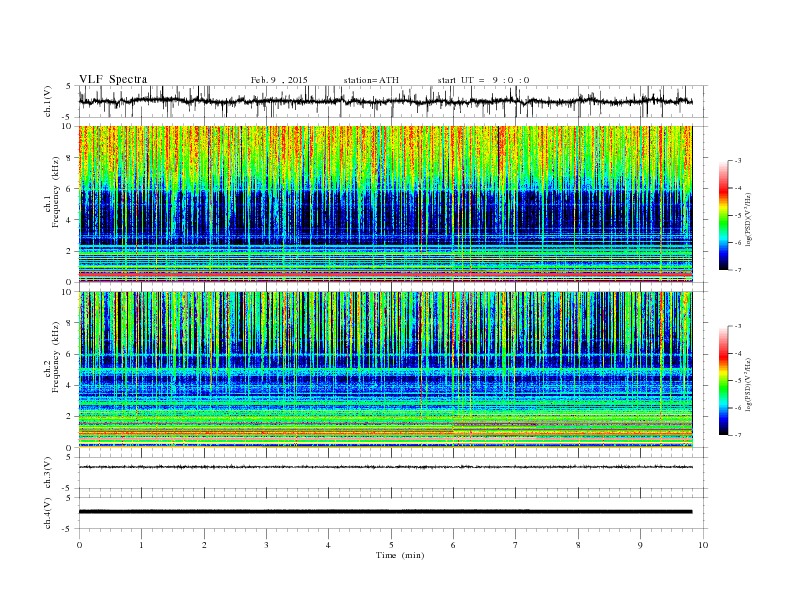This screenshot has width=792, height=612.
Task: Click the "ch.3(V)" axis label
Action: (x=48, y=473)
